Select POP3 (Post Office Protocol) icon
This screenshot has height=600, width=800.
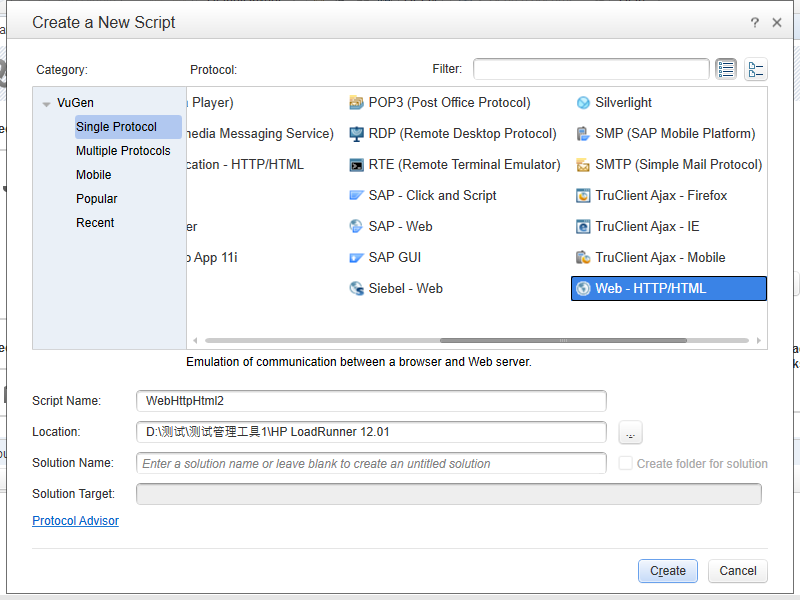pos(356,103)
